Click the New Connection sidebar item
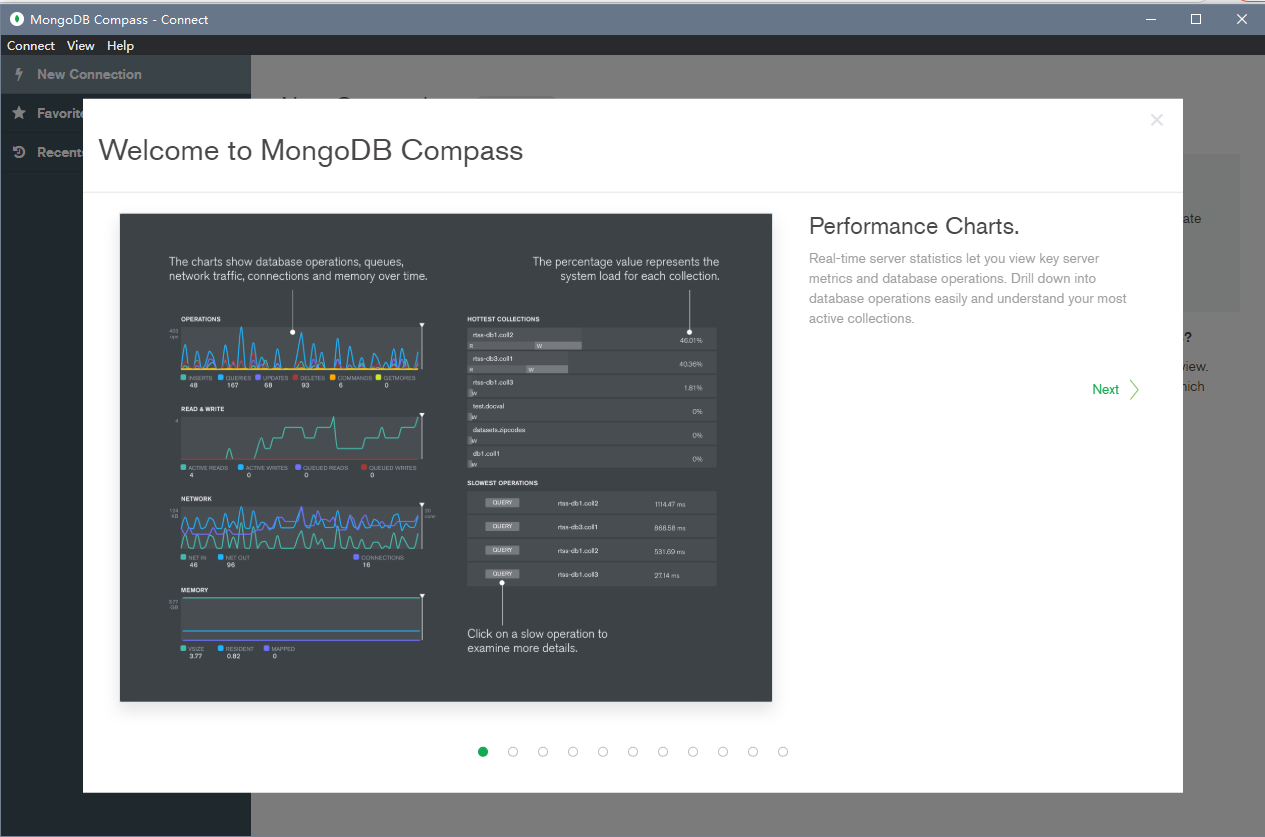 pyautogui.click(x=125, y=75)
